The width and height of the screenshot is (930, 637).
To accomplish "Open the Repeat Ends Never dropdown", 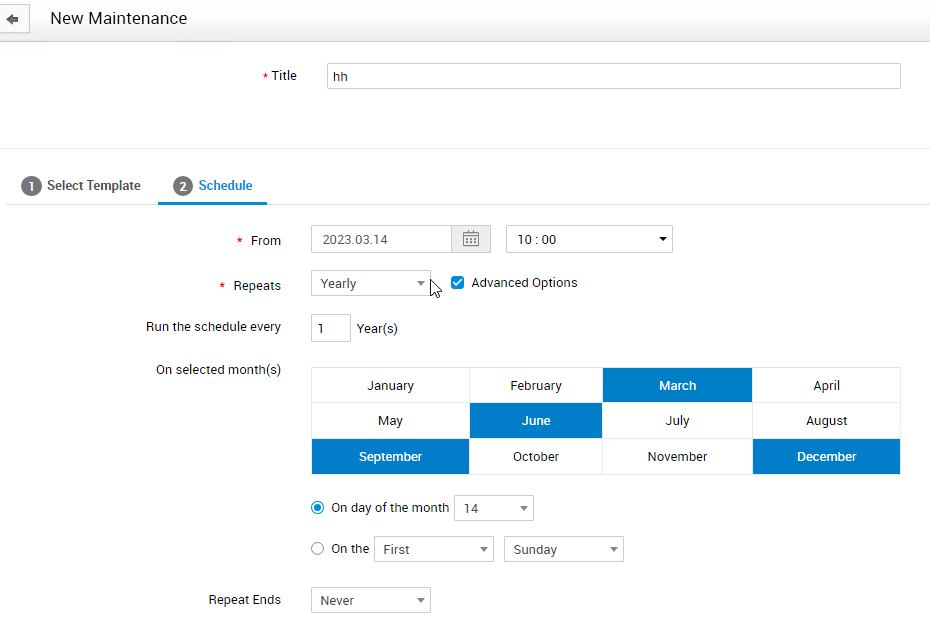I will (371, 601).
